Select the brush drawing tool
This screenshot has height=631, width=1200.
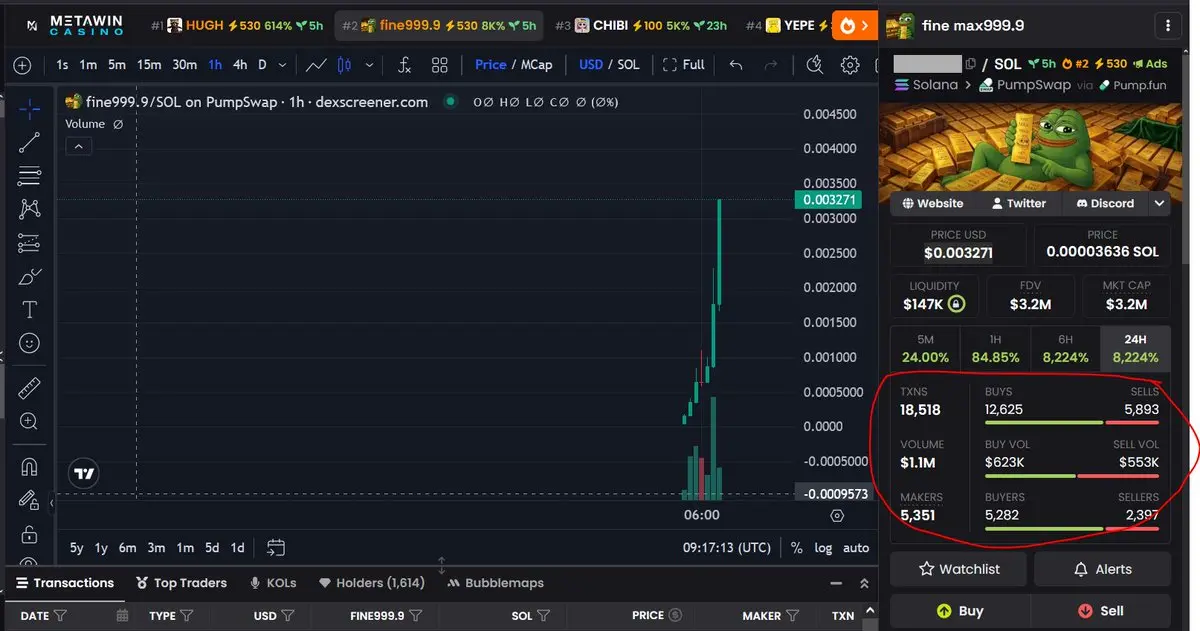coord(30,276)
